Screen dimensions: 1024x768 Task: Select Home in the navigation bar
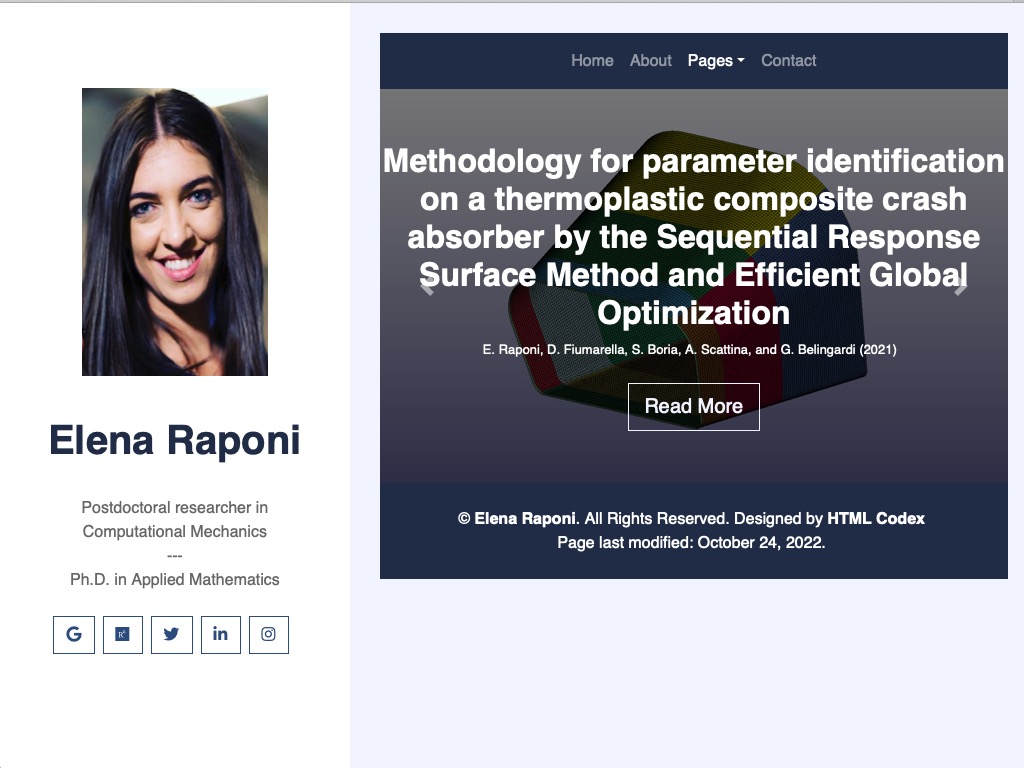click(x=592, y=61)
